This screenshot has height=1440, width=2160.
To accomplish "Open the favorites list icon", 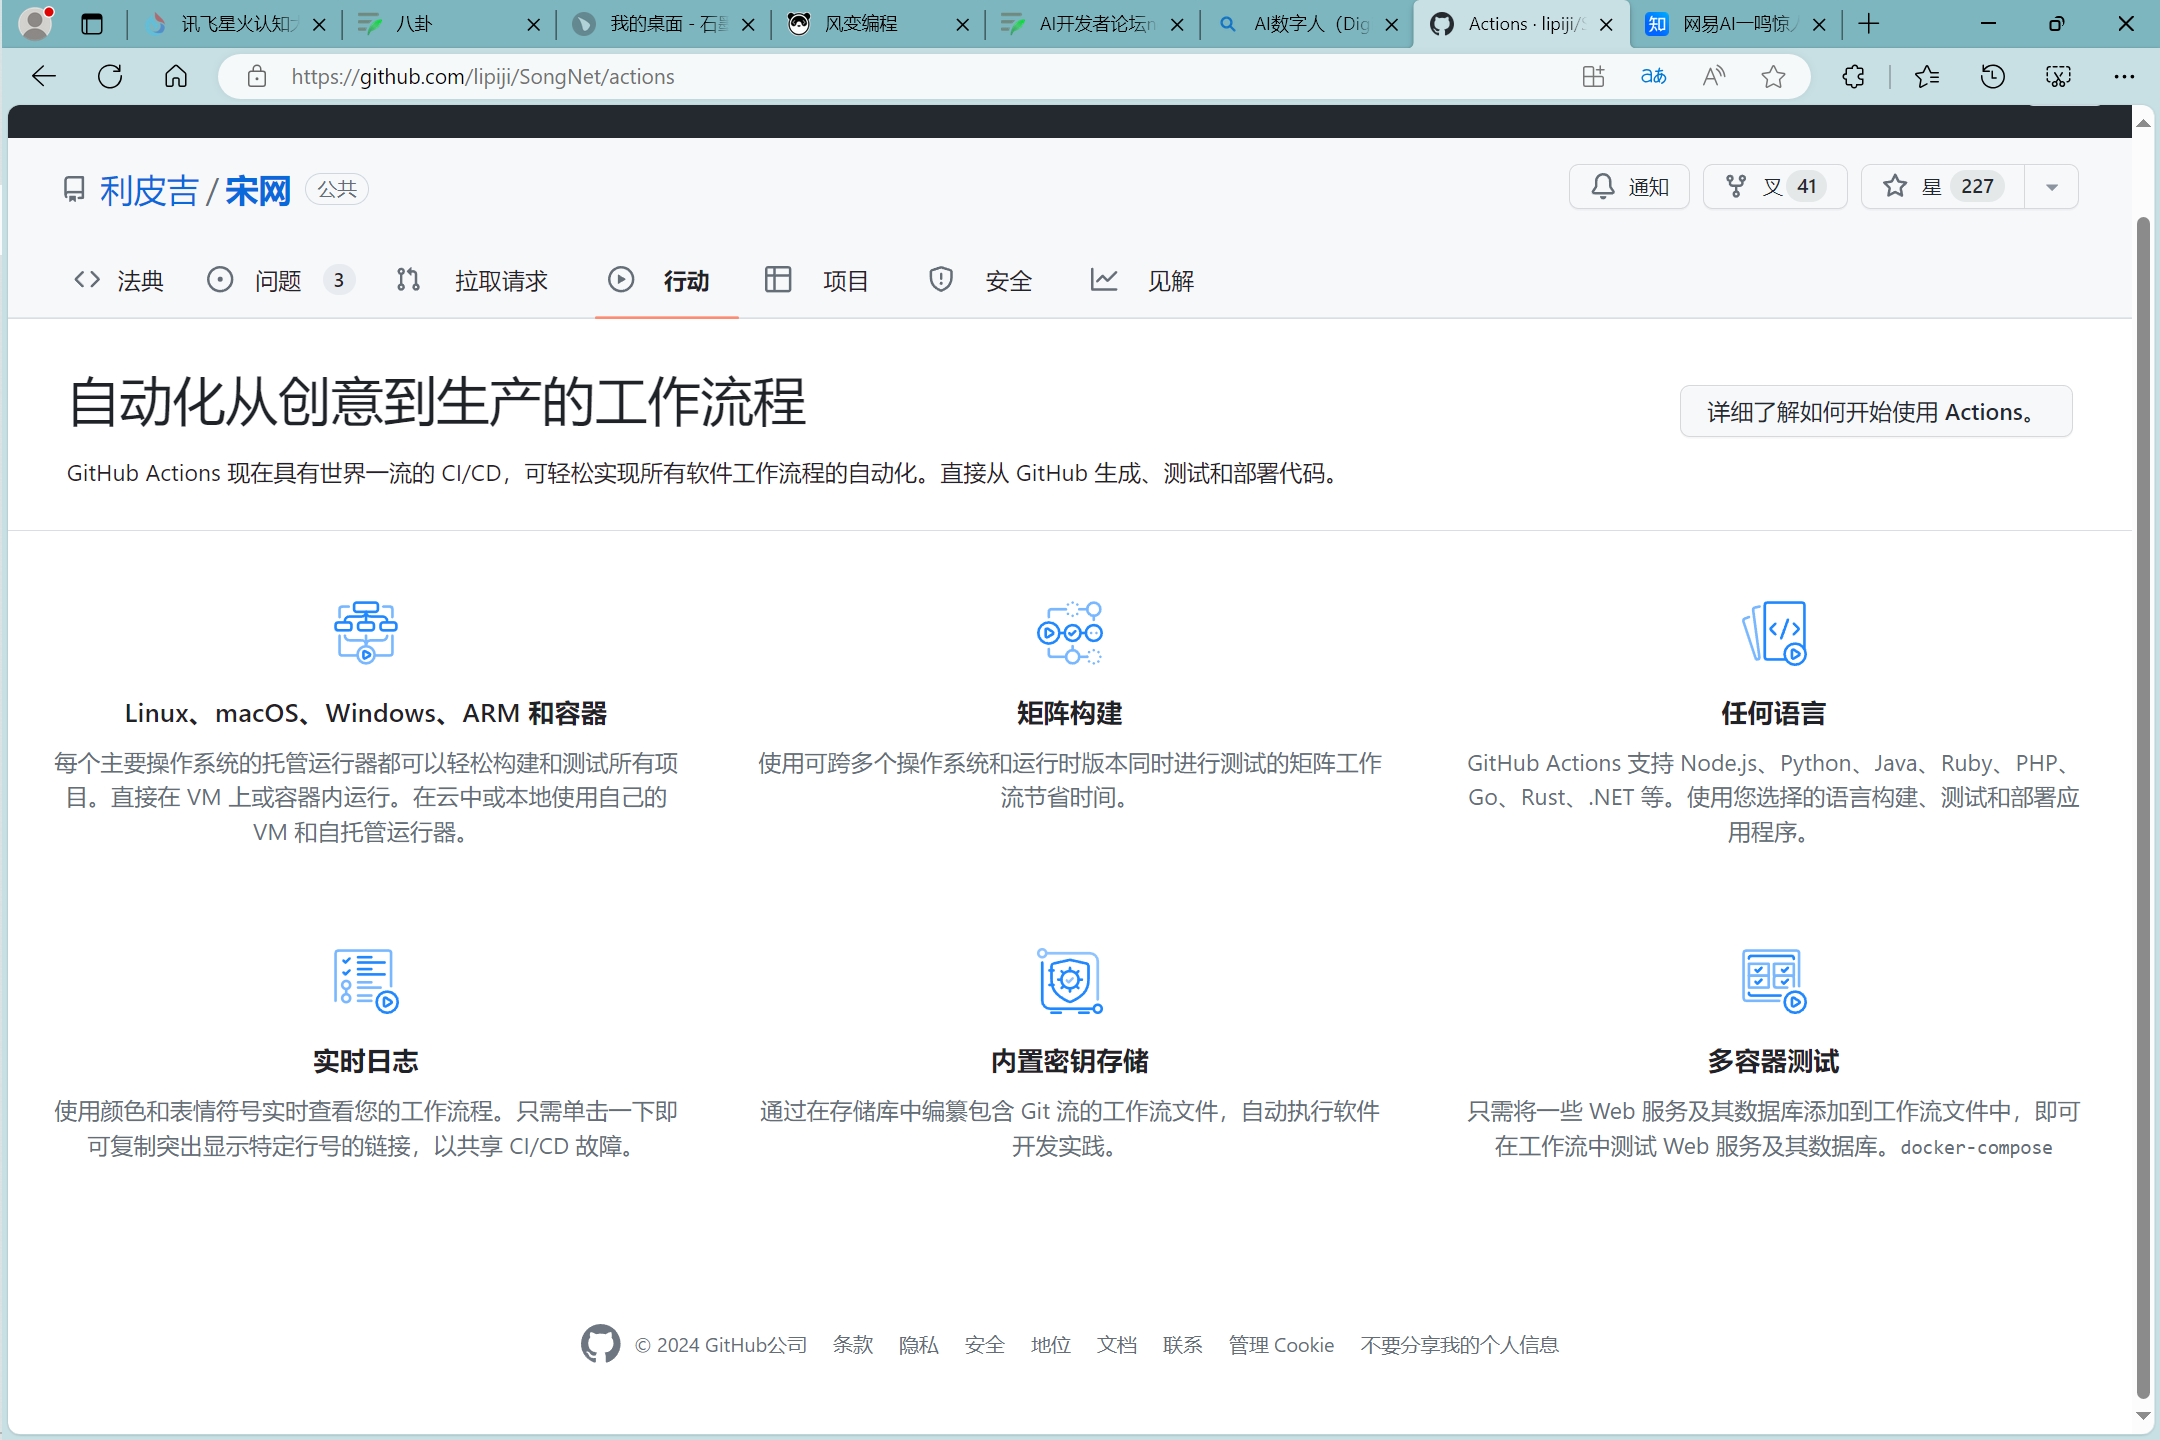I will 1927,76.
